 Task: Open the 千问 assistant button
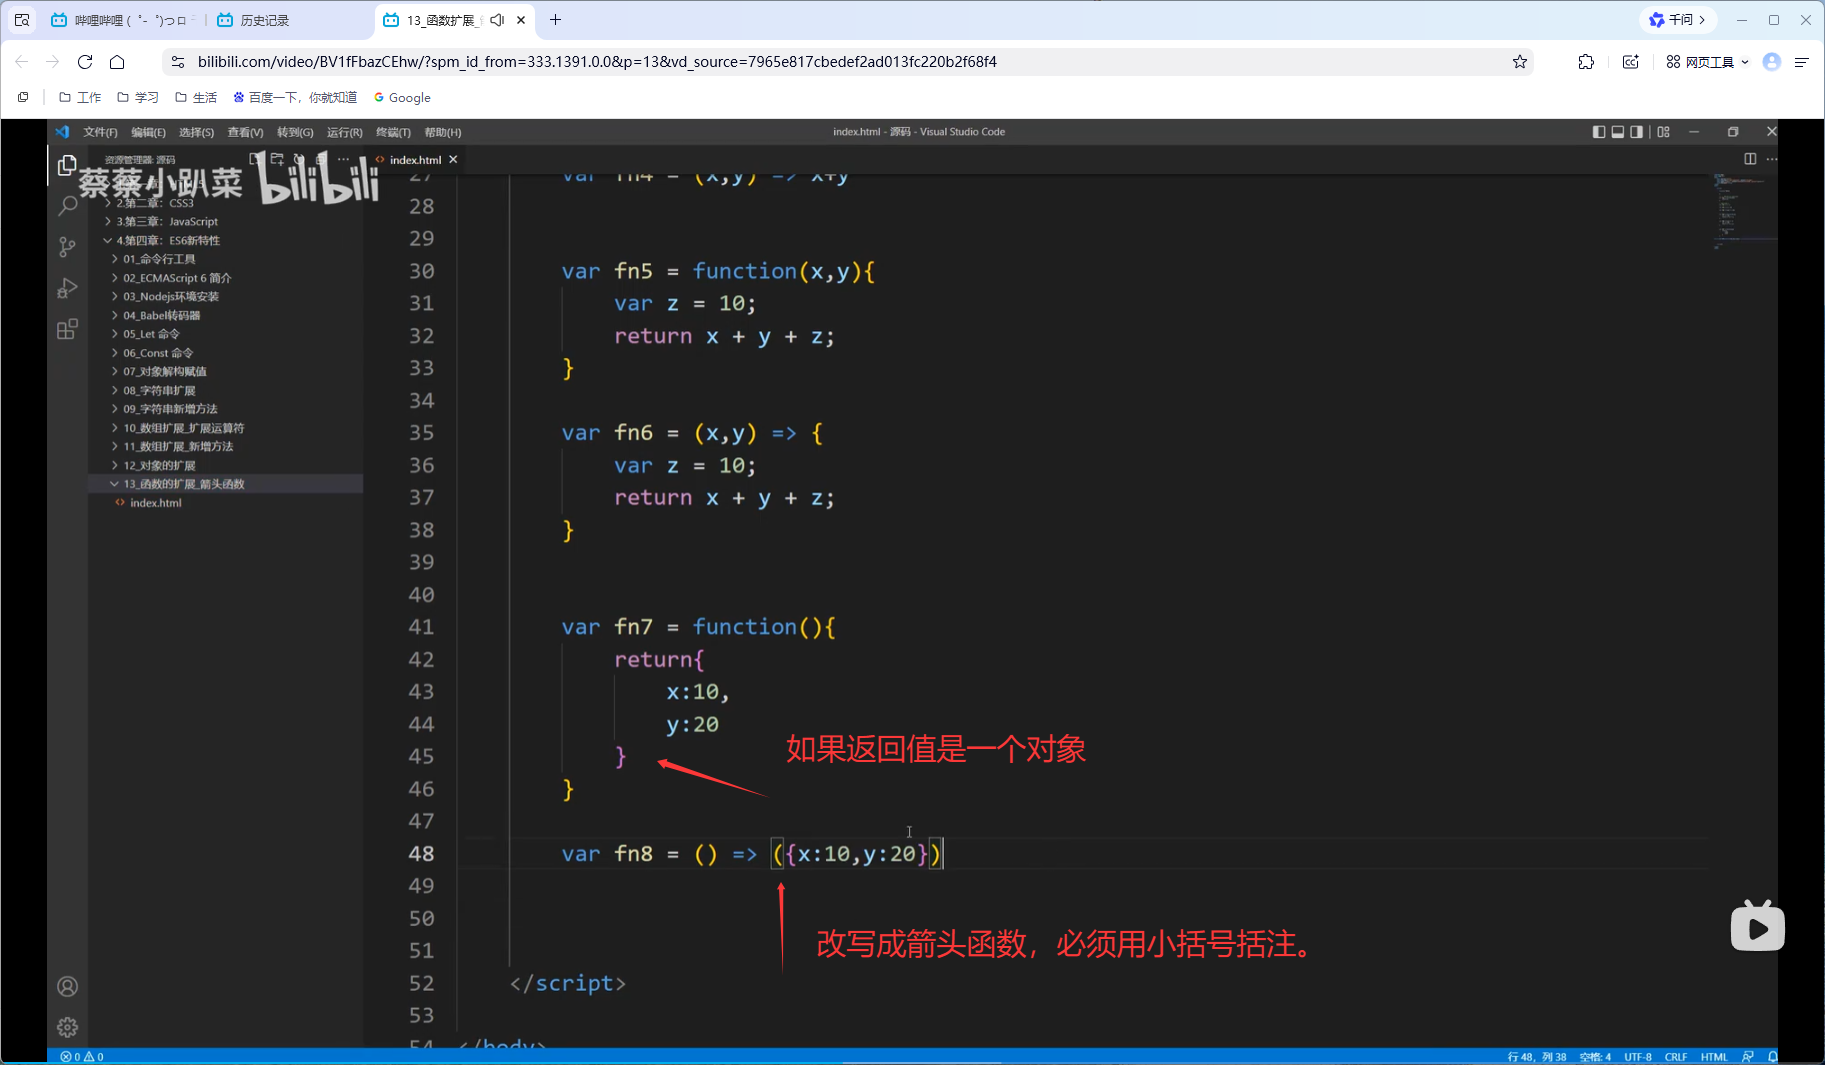point(1678,20)
